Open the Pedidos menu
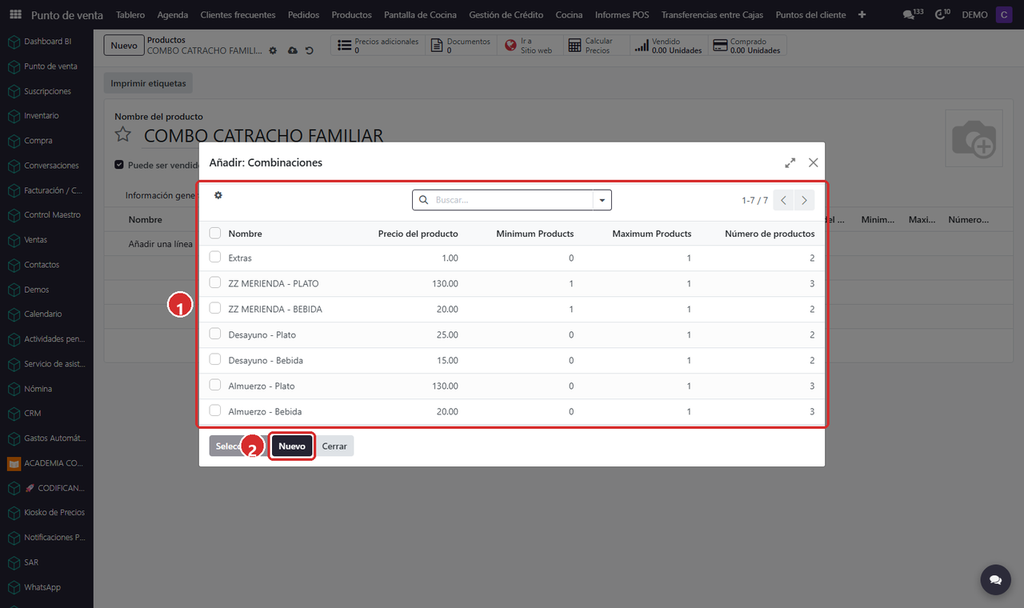 pos(304,14)
